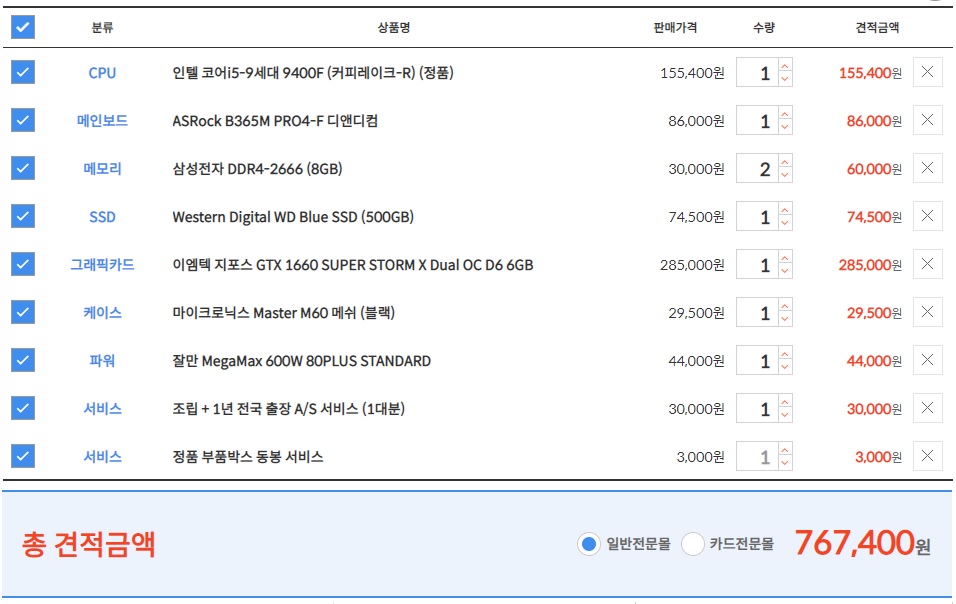This screenshot has width=956, height=604.
Task: Open the SSD category link
Action: [102, 216]
